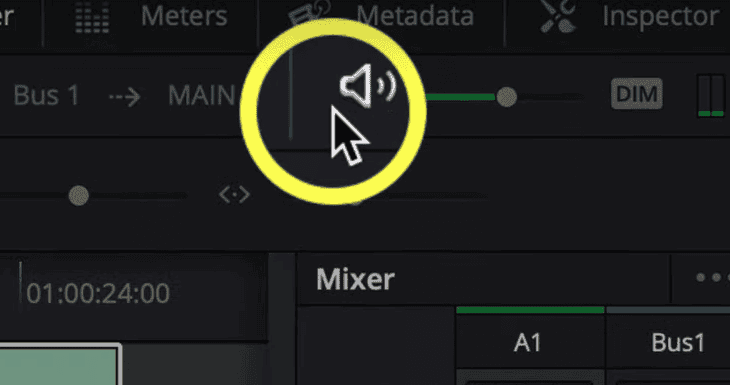This screenshot has width=730, height=385.
Task: Click the Inspector tools icon
Action: [557, 16]
